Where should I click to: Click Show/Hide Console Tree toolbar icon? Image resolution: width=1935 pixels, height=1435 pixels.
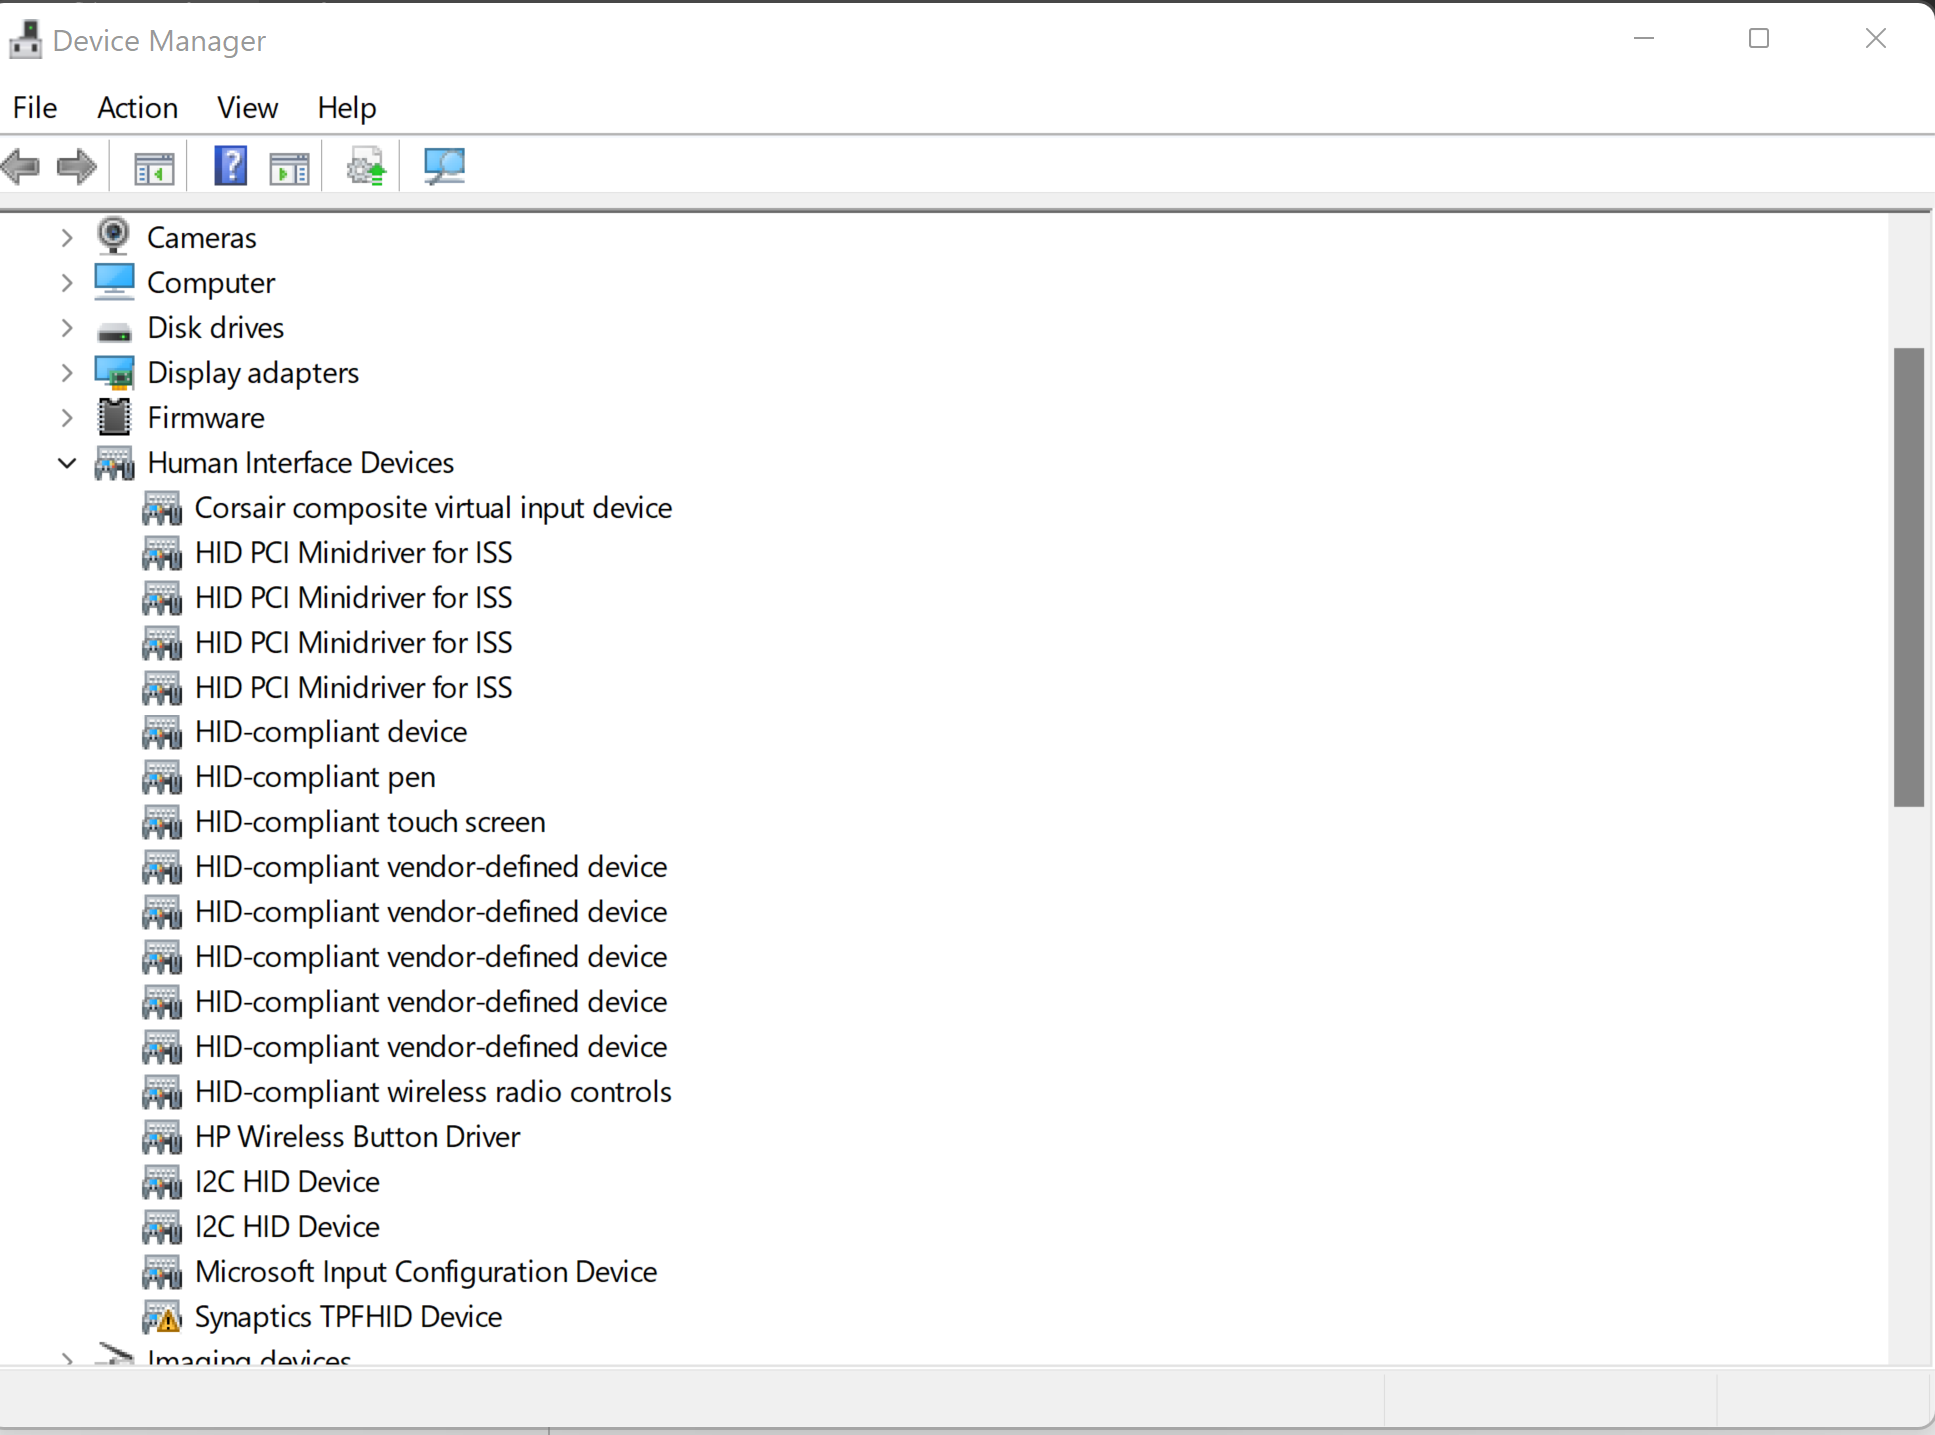(x=154, y=168)
